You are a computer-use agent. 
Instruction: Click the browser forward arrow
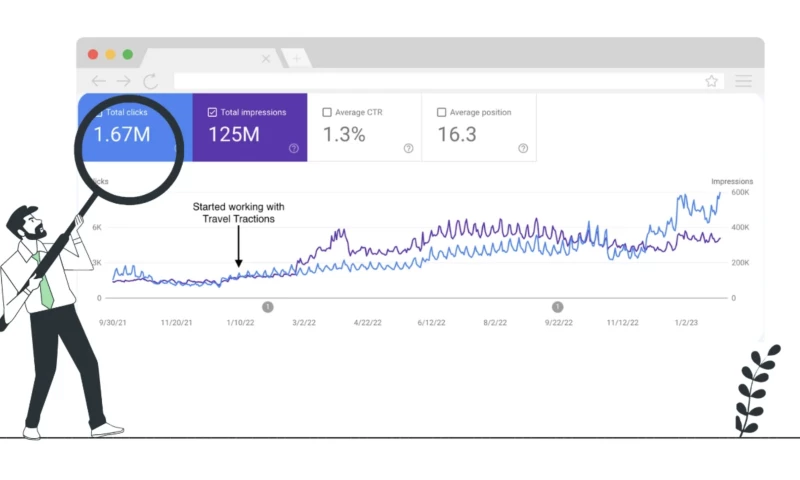[x=123, y=81]
